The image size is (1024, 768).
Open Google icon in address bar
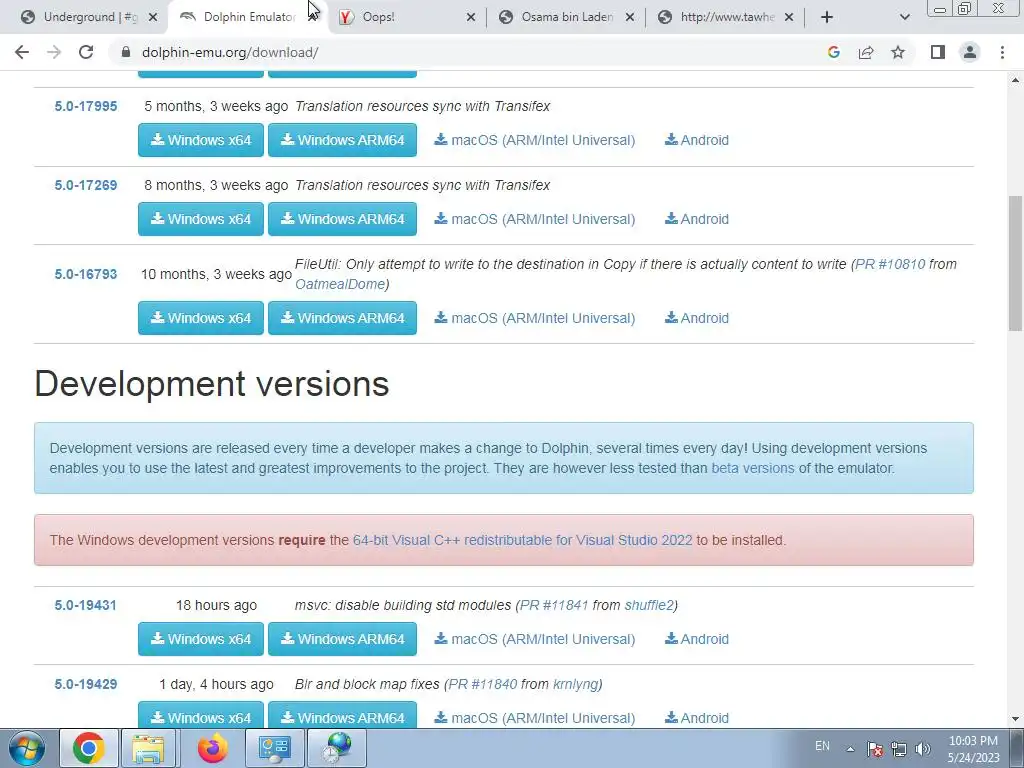click(833, 52)
